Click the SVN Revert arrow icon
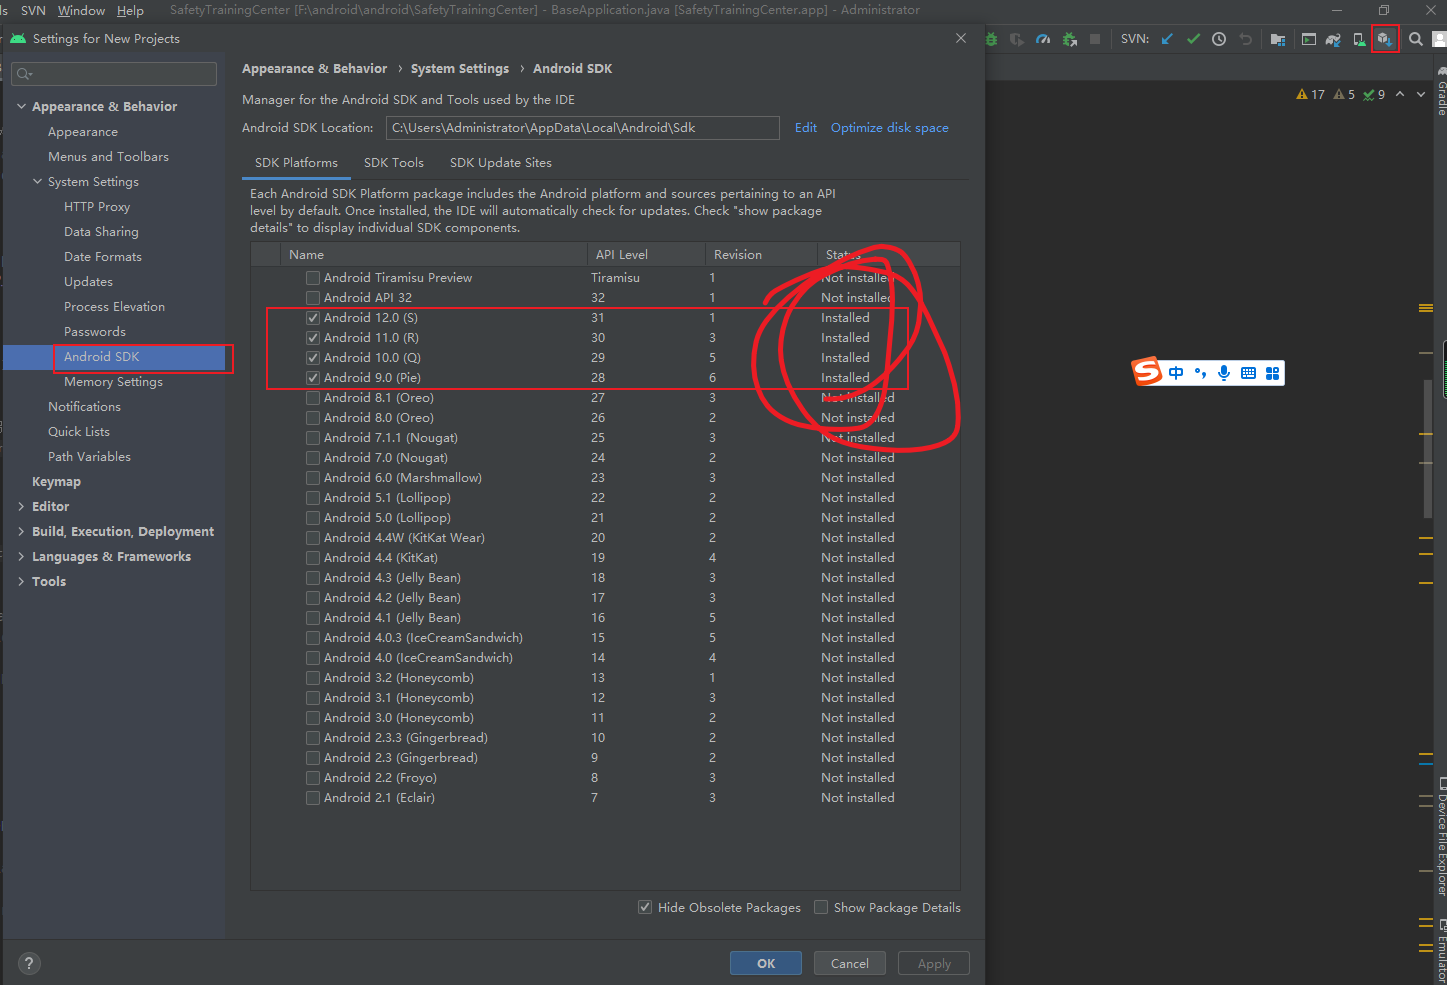Screen dimensions: 1447x985 (1246, 39)
